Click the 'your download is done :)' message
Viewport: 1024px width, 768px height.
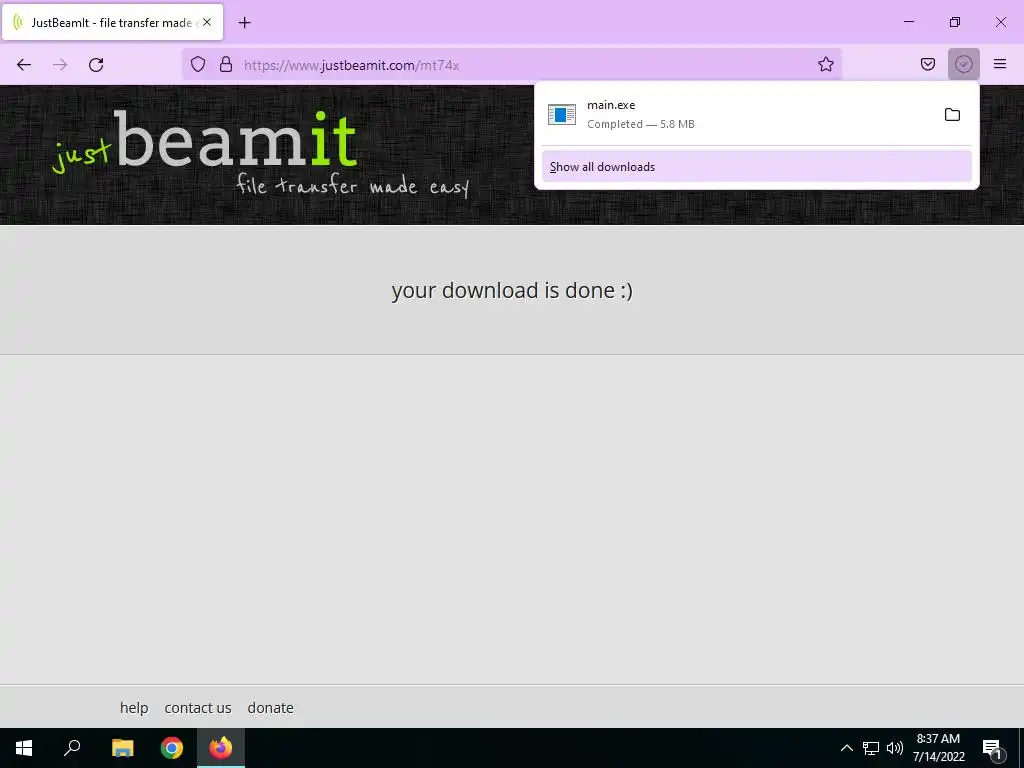pyautogui.click(x=512, y=290)
